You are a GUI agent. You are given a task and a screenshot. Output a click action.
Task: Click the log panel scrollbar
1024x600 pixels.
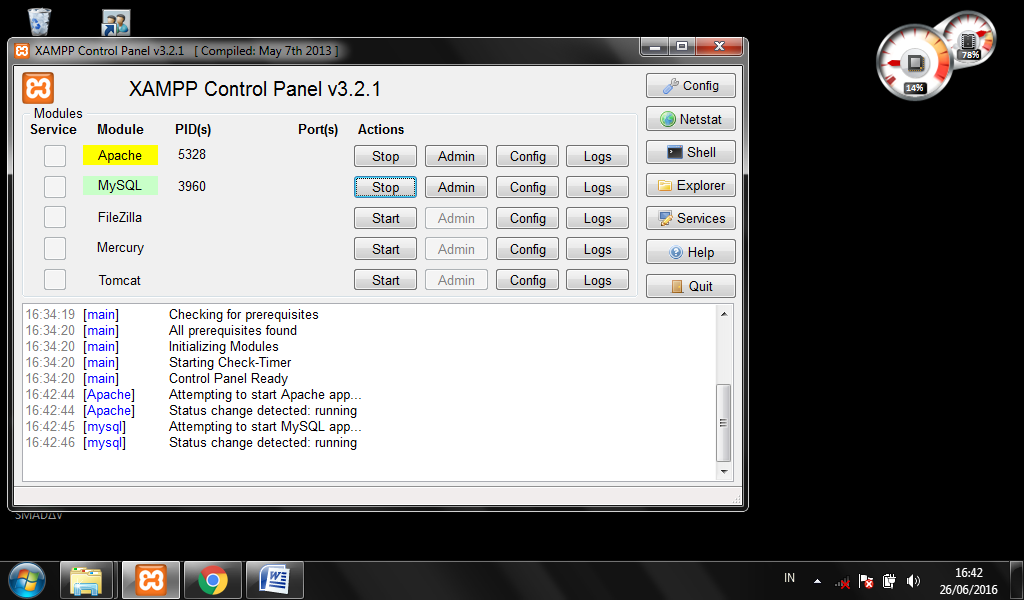[724, 420]
